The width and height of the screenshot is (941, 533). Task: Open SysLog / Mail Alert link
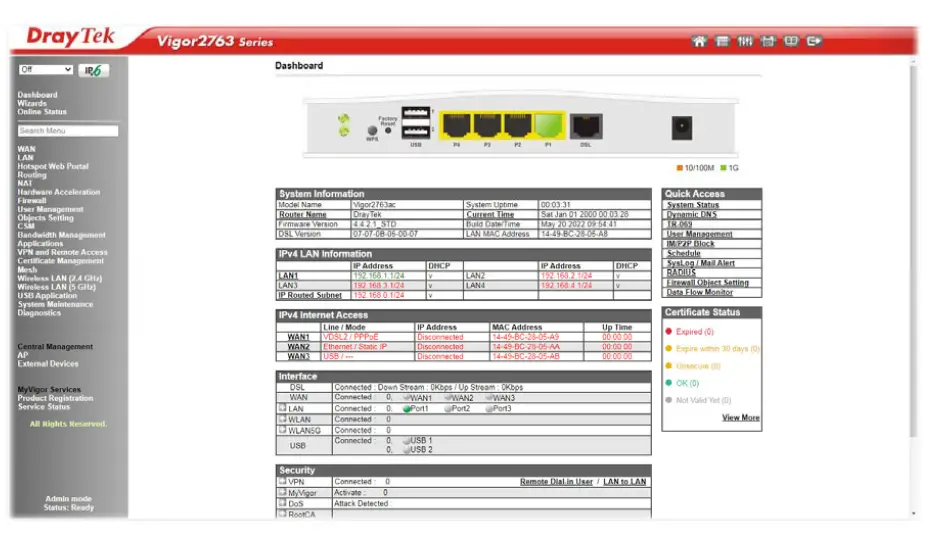(x=700, y=263)
